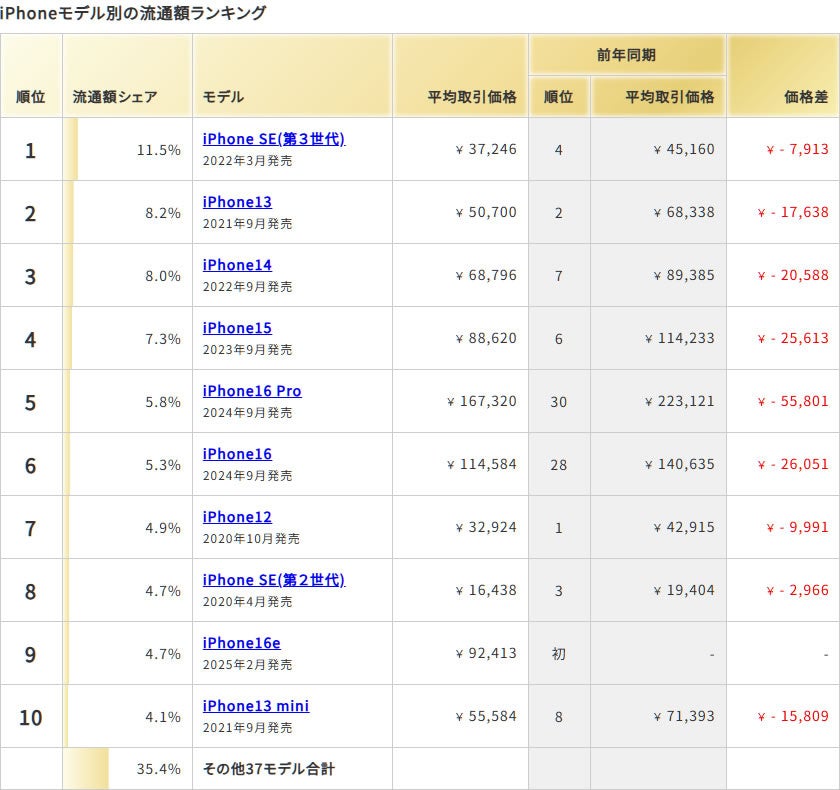
Task: Click previous-year price ¥ 89,385
Action: [x=684, y=275]
